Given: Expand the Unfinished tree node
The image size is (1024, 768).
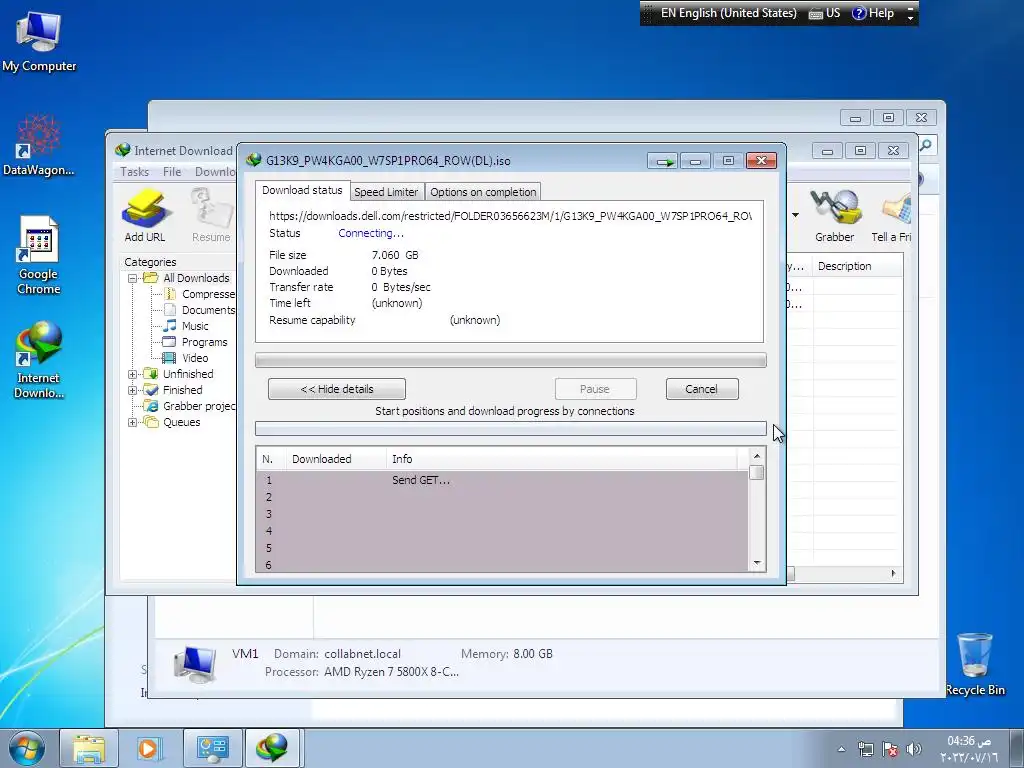Looking at the screenshot, I should coord(133,374).
